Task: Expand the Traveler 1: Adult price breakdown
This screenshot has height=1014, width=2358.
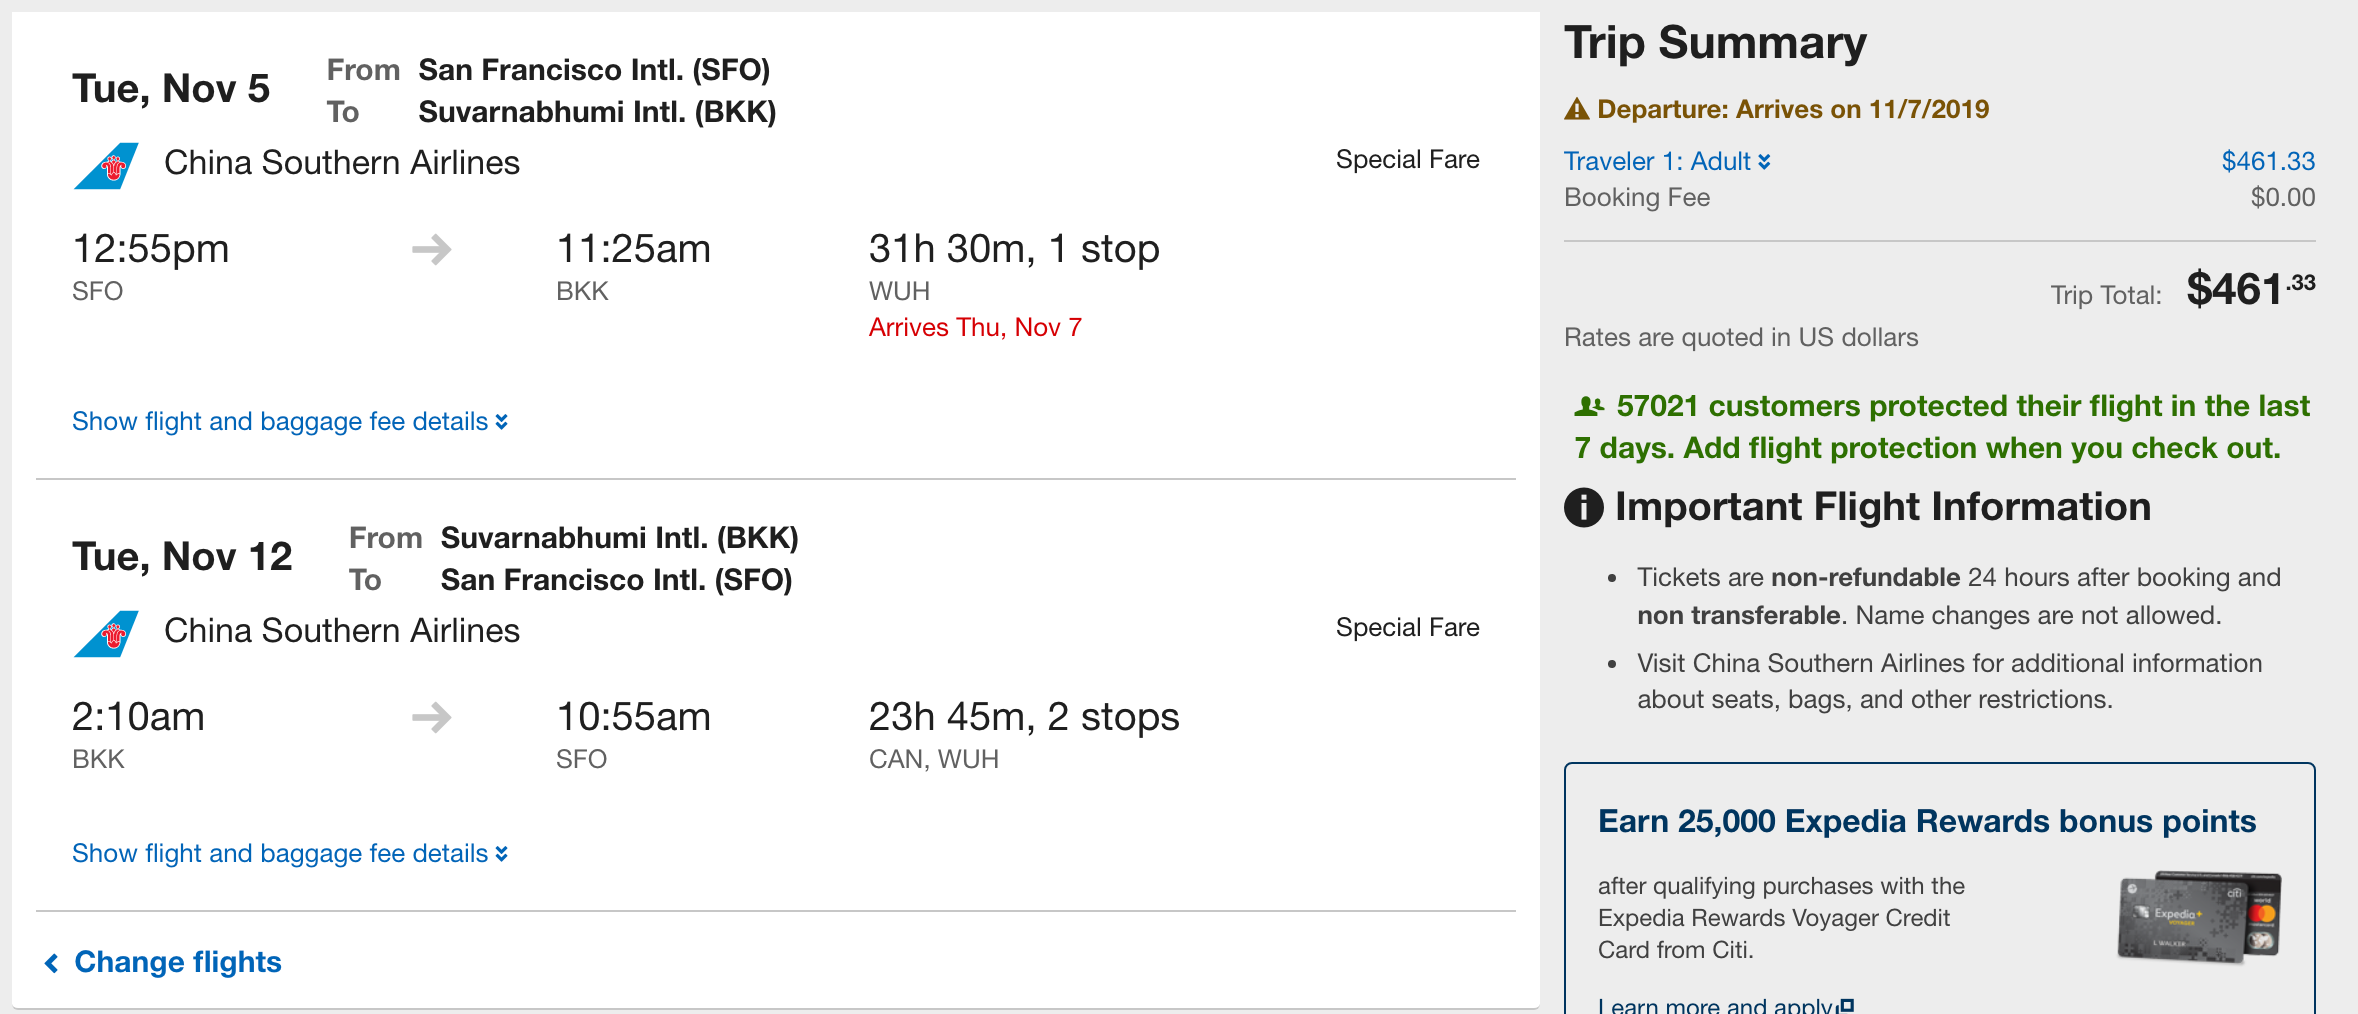Action: point(1667,161)
